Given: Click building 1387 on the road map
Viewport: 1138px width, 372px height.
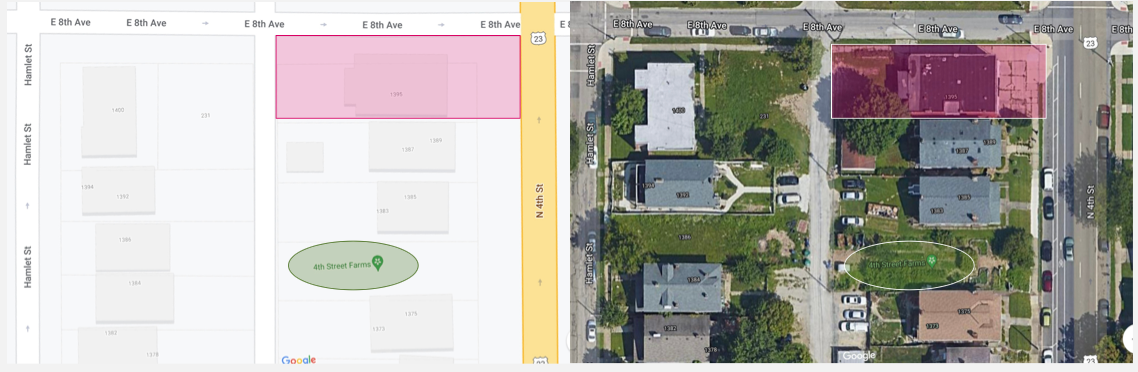Looking at the screenshot, I should click(x=412, y=146).
